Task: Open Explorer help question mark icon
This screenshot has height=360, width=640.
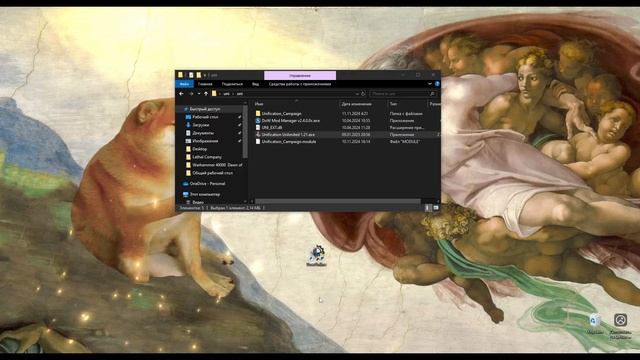Action: (437, 84)
